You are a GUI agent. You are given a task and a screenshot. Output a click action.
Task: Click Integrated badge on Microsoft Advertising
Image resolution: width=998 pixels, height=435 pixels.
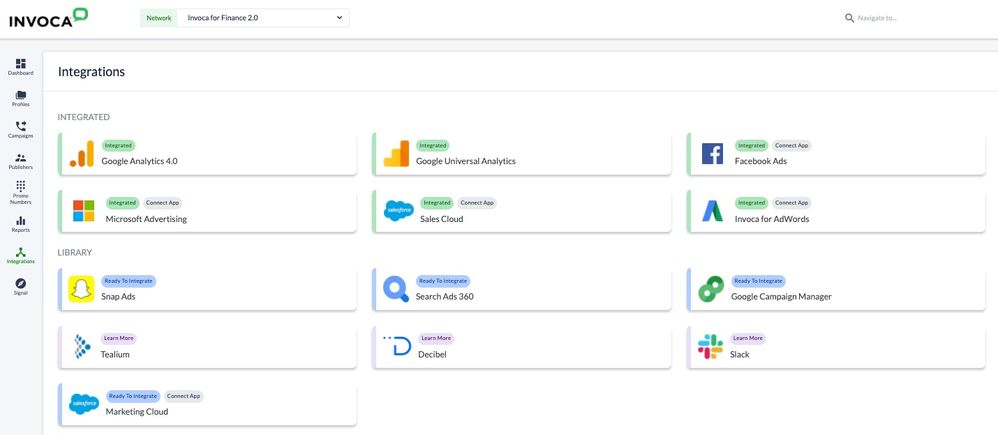[x=122, y=203]
